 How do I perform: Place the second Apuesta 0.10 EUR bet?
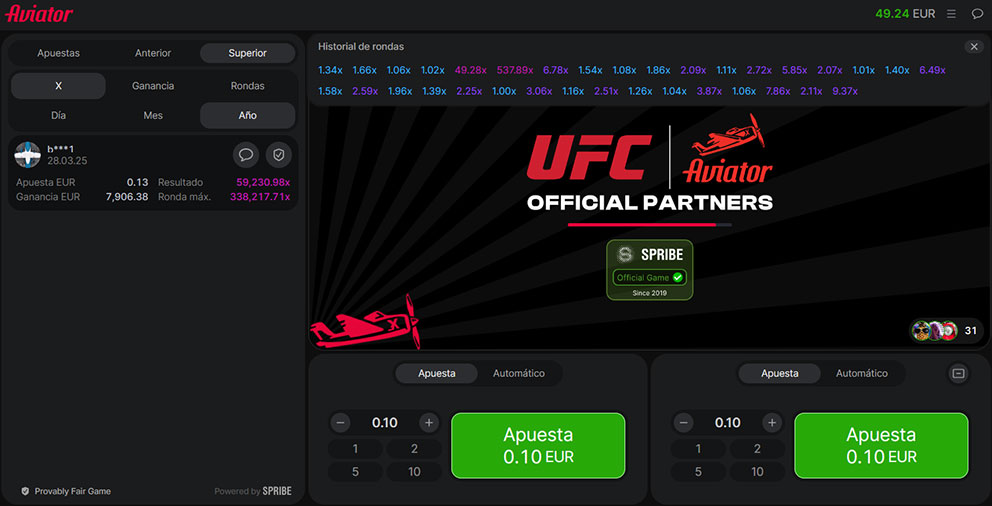pos(881,446)
